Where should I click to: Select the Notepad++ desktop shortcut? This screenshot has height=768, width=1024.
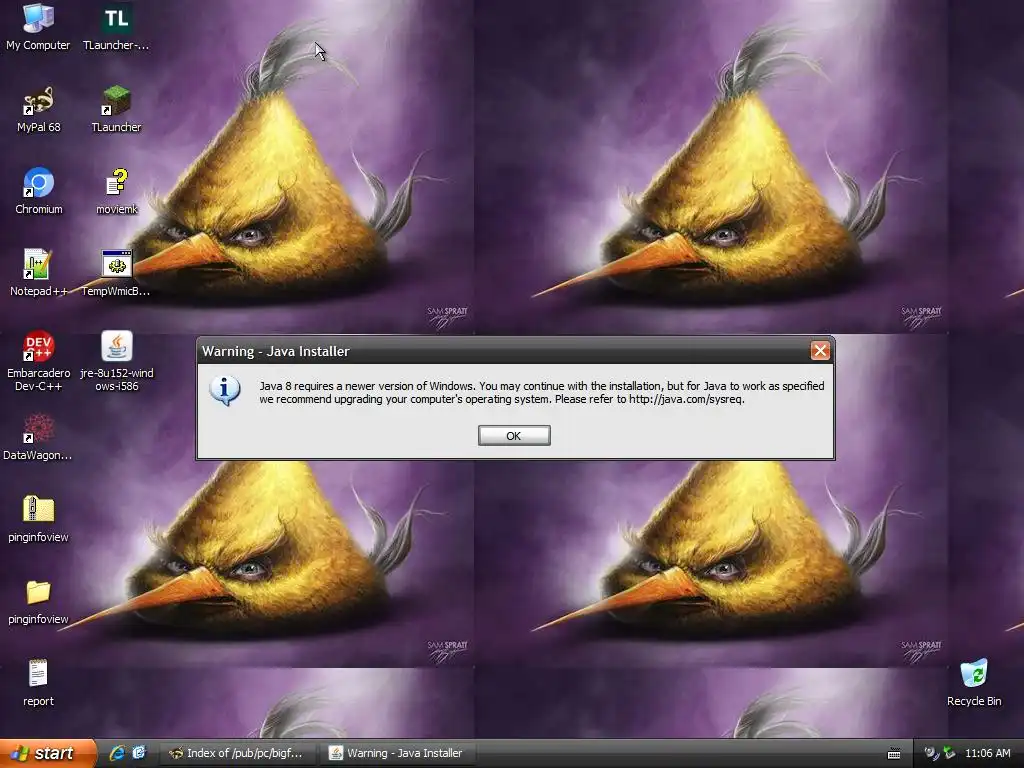click(38, 273)
